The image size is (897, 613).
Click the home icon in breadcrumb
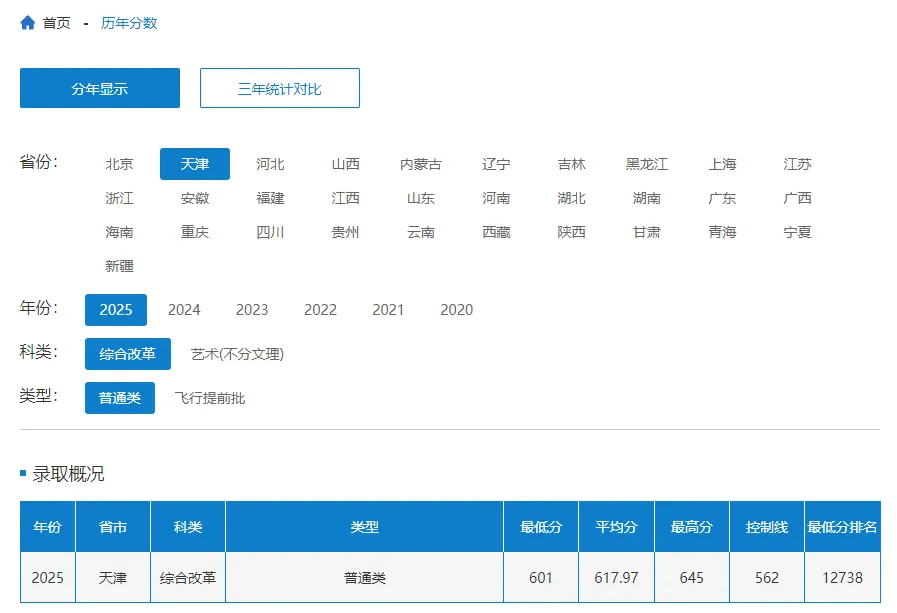click(x=27, y=23)
